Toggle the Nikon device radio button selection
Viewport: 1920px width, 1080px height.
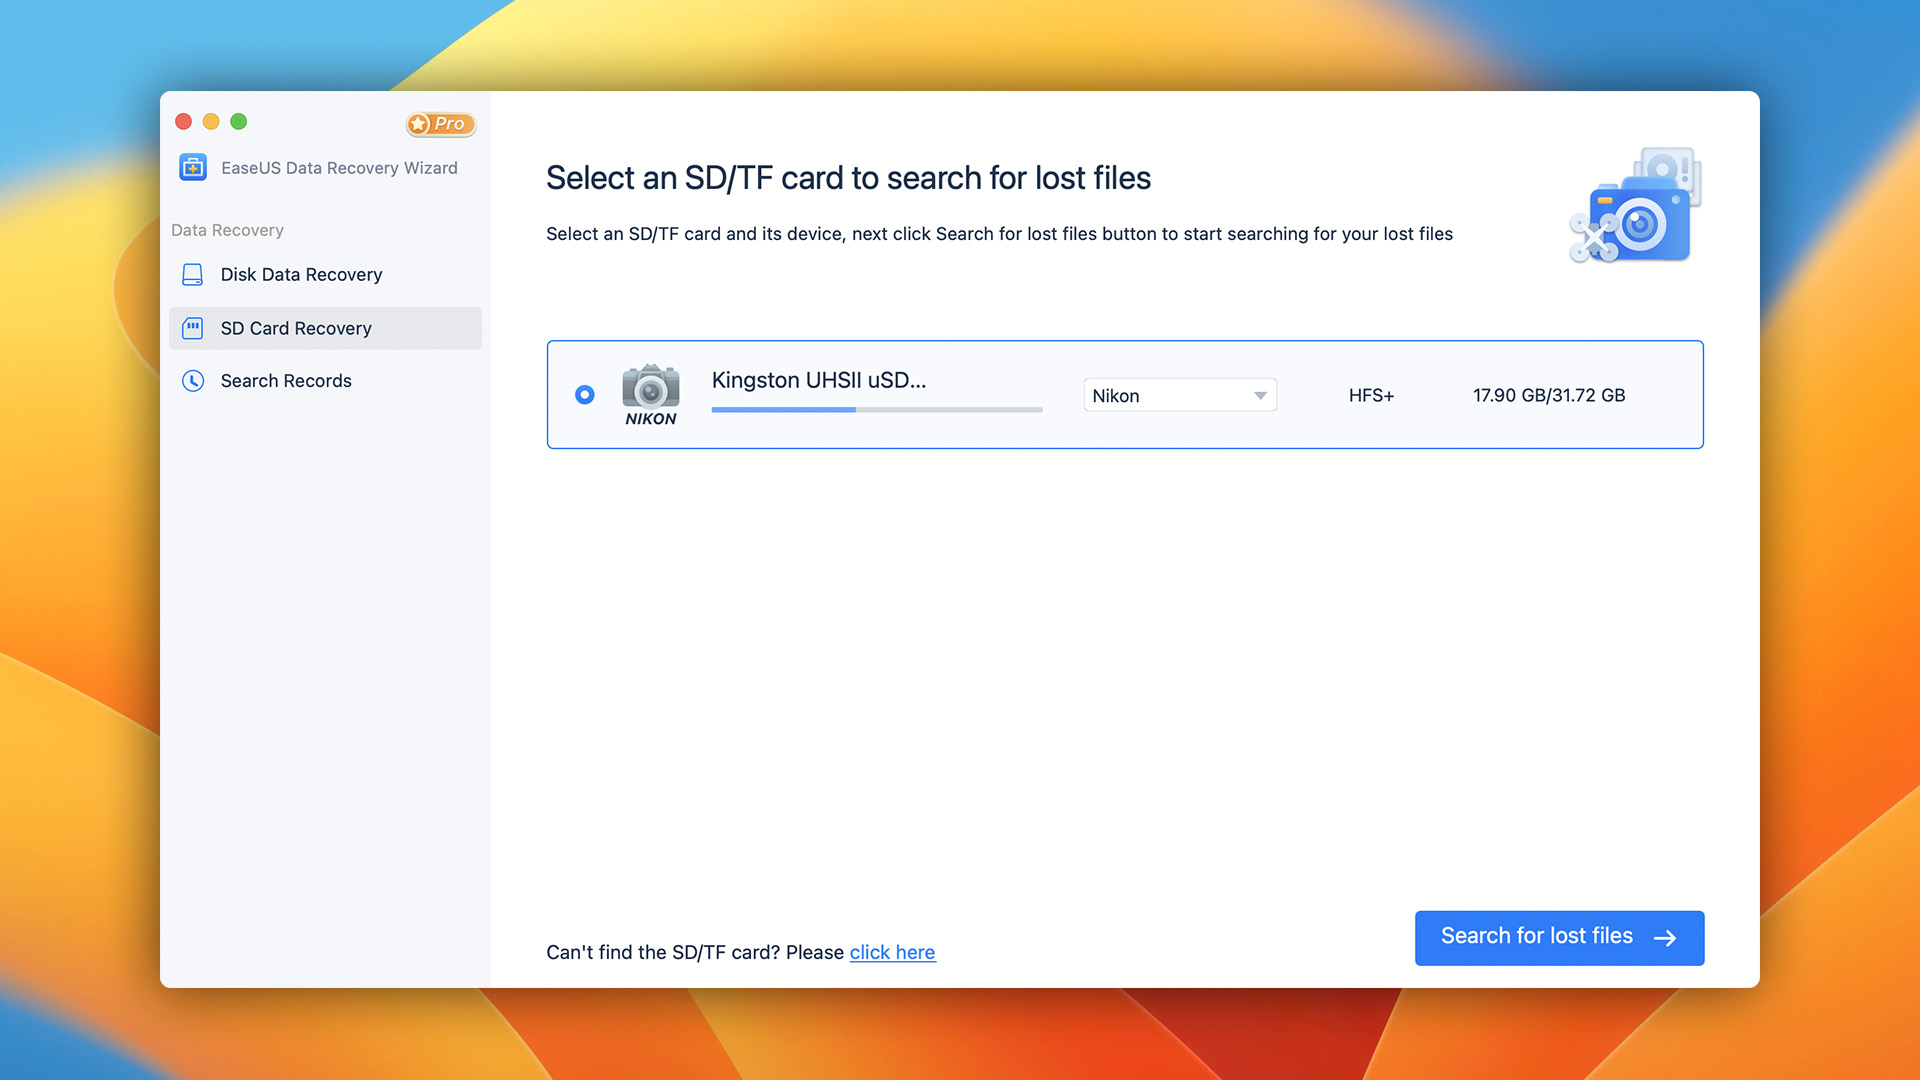[x=584, y=394]
